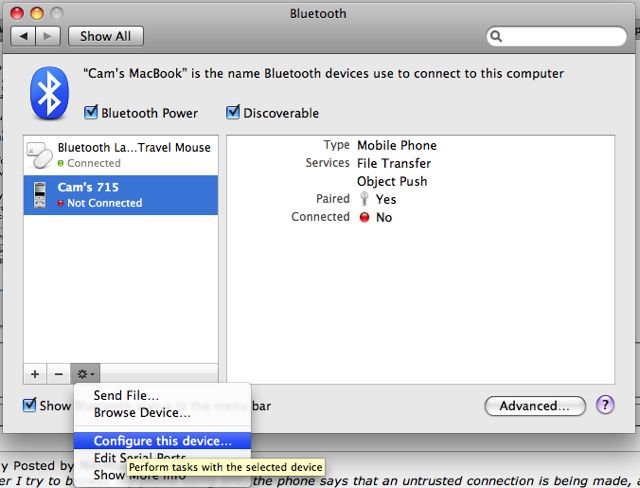The height and width of the screenshot is (488, 640).
Task: Choose Browse Device… from the menu
Action: point(162,413)
